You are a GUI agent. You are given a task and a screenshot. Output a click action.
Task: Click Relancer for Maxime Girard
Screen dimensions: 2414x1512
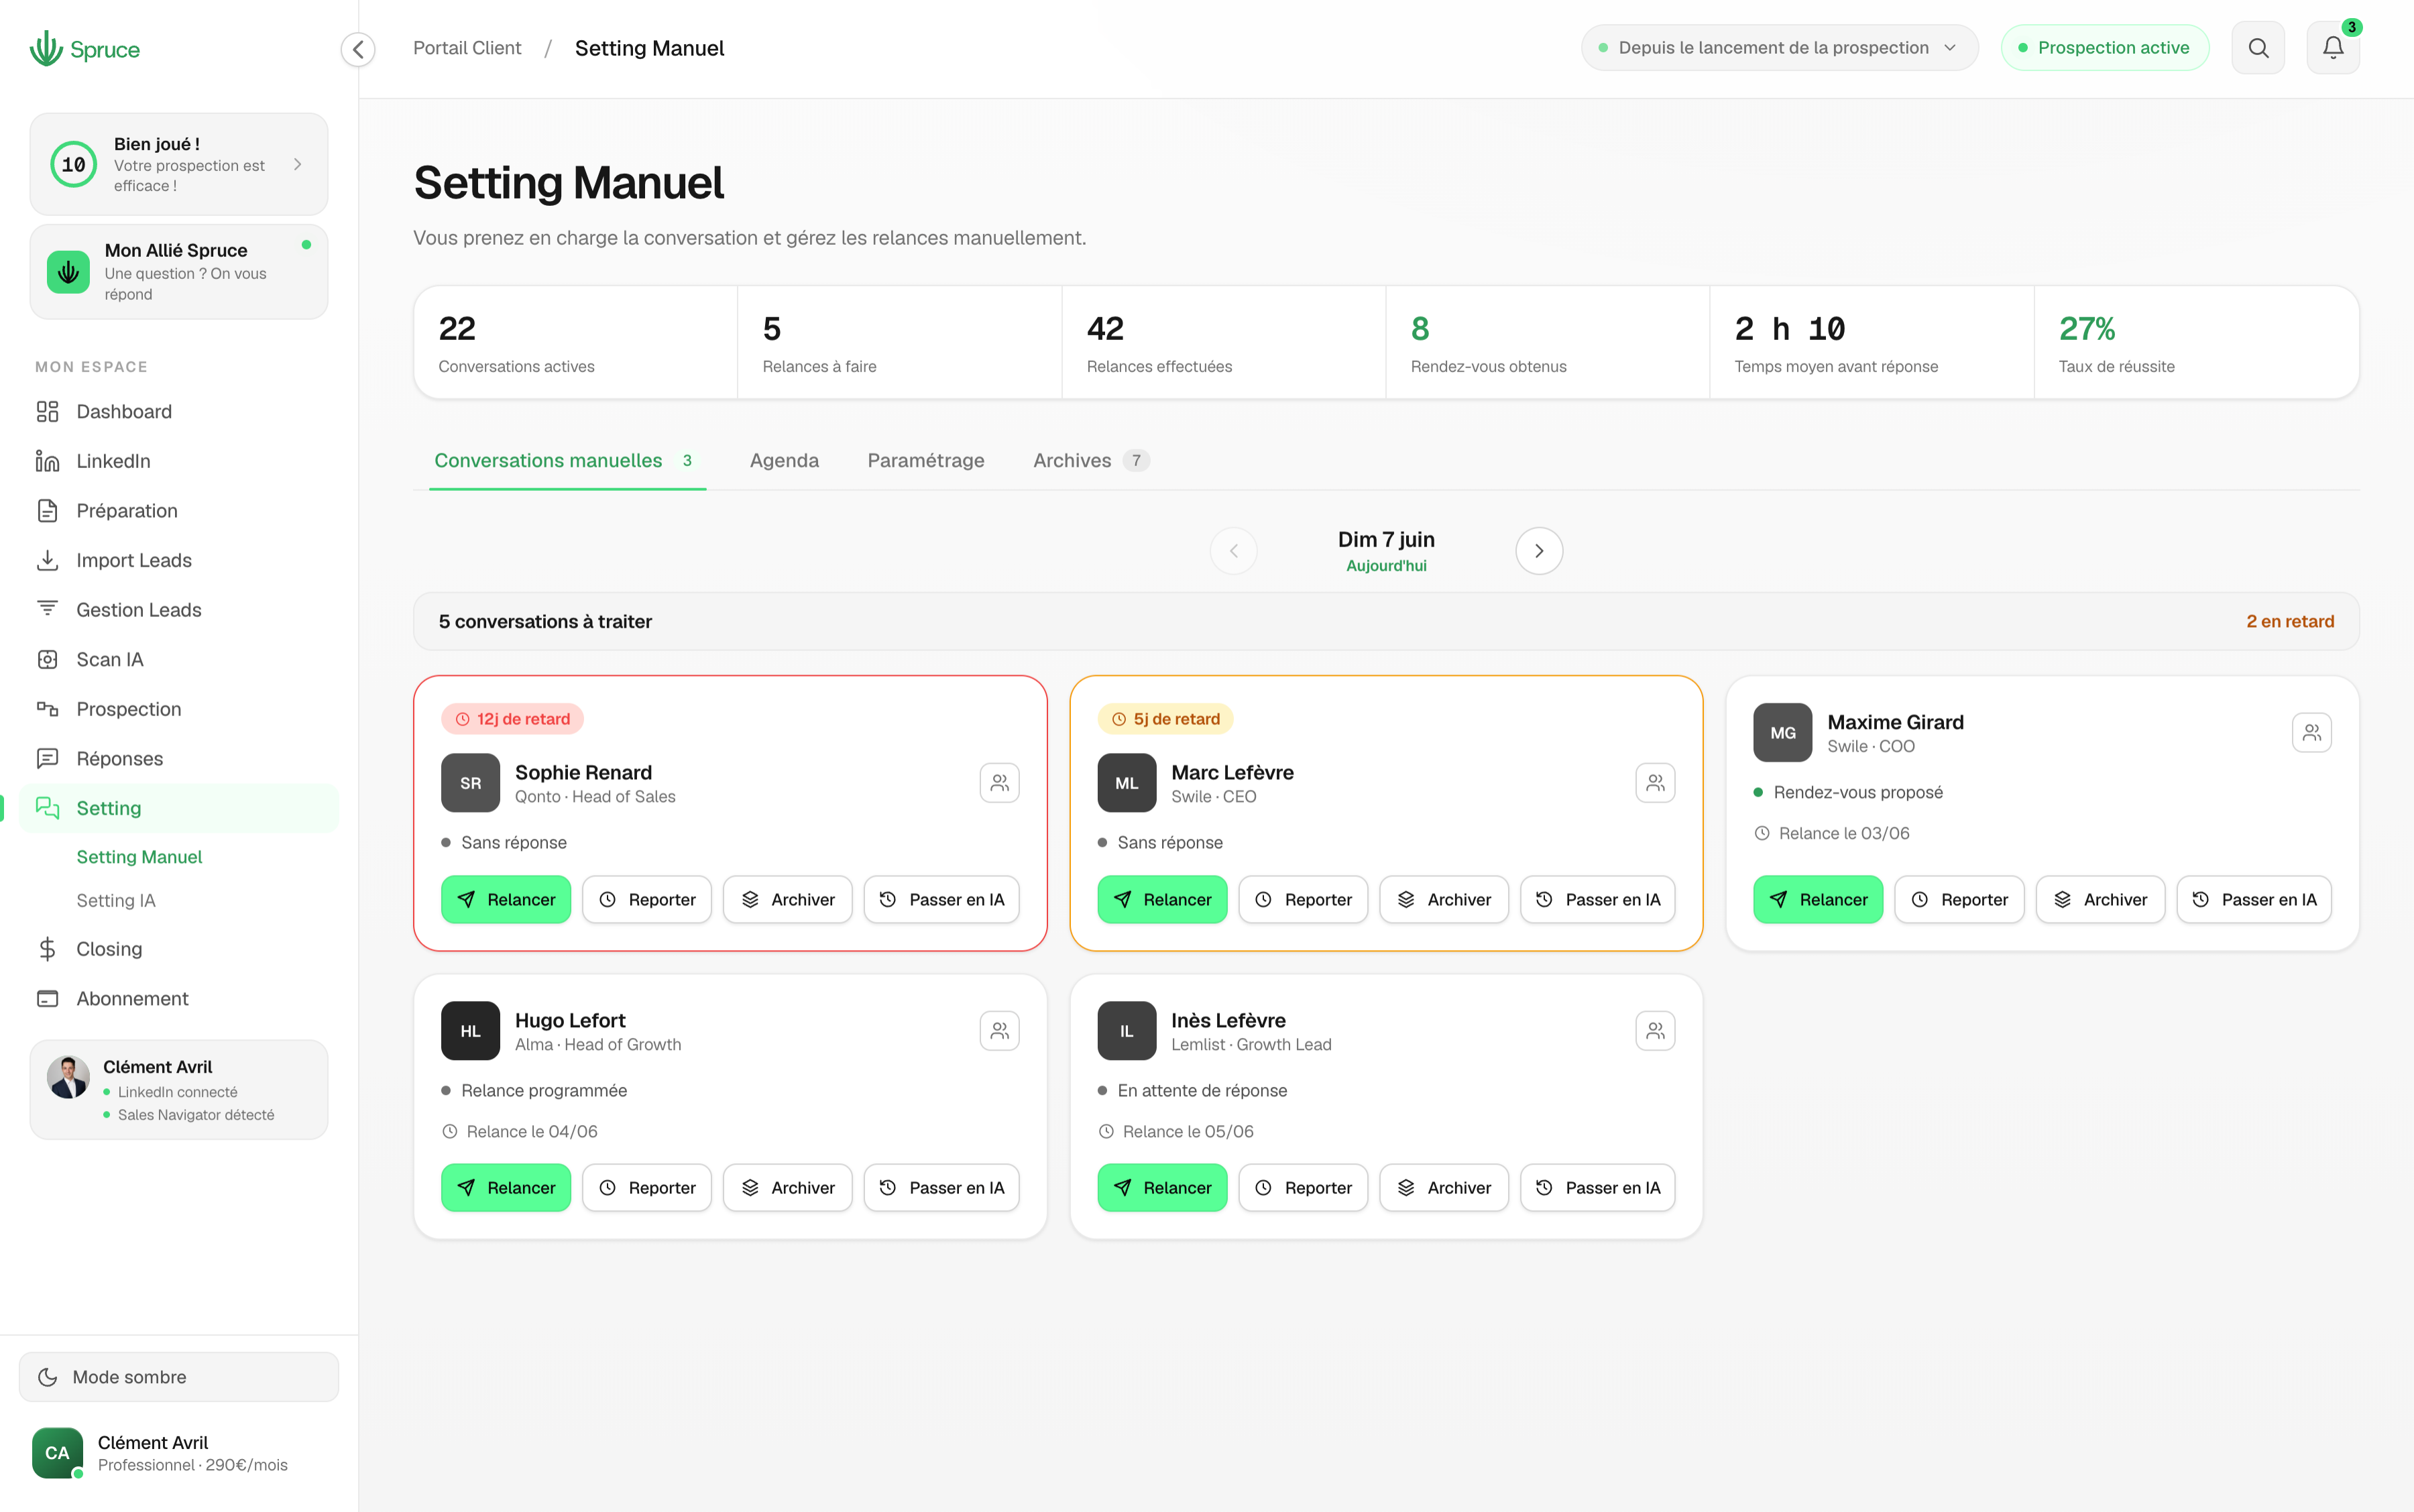[x=1818, y=900]
